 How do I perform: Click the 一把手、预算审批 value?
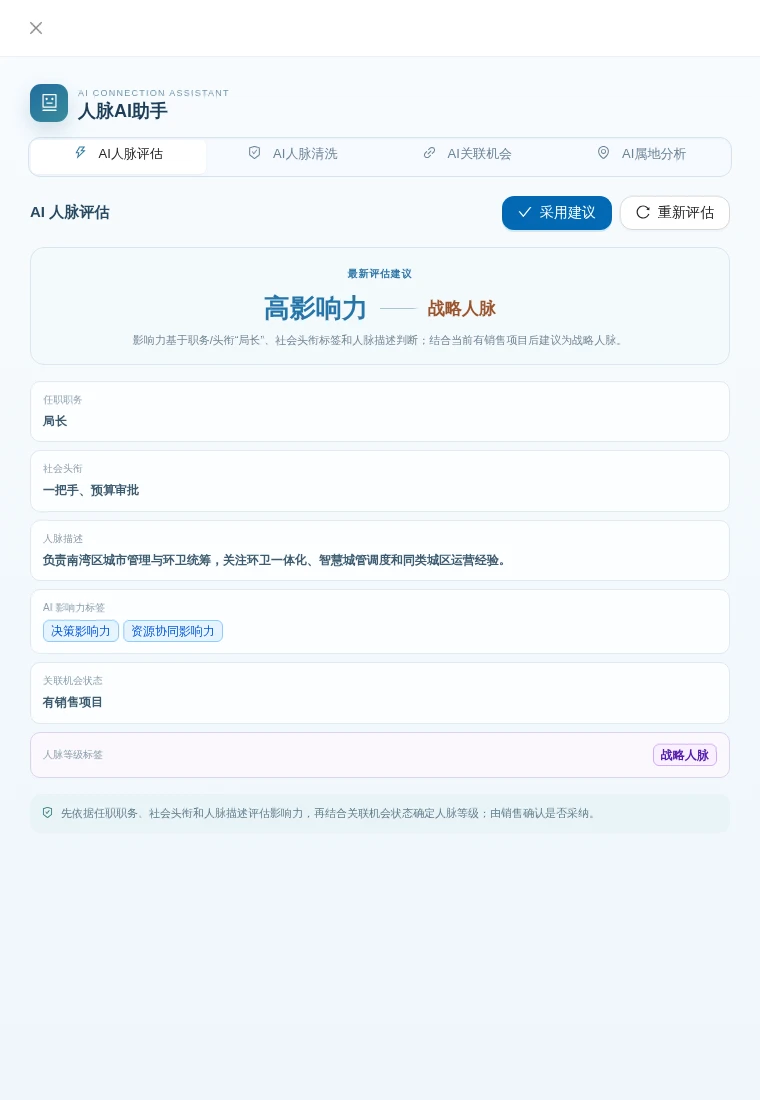click(x=91, y=490)
